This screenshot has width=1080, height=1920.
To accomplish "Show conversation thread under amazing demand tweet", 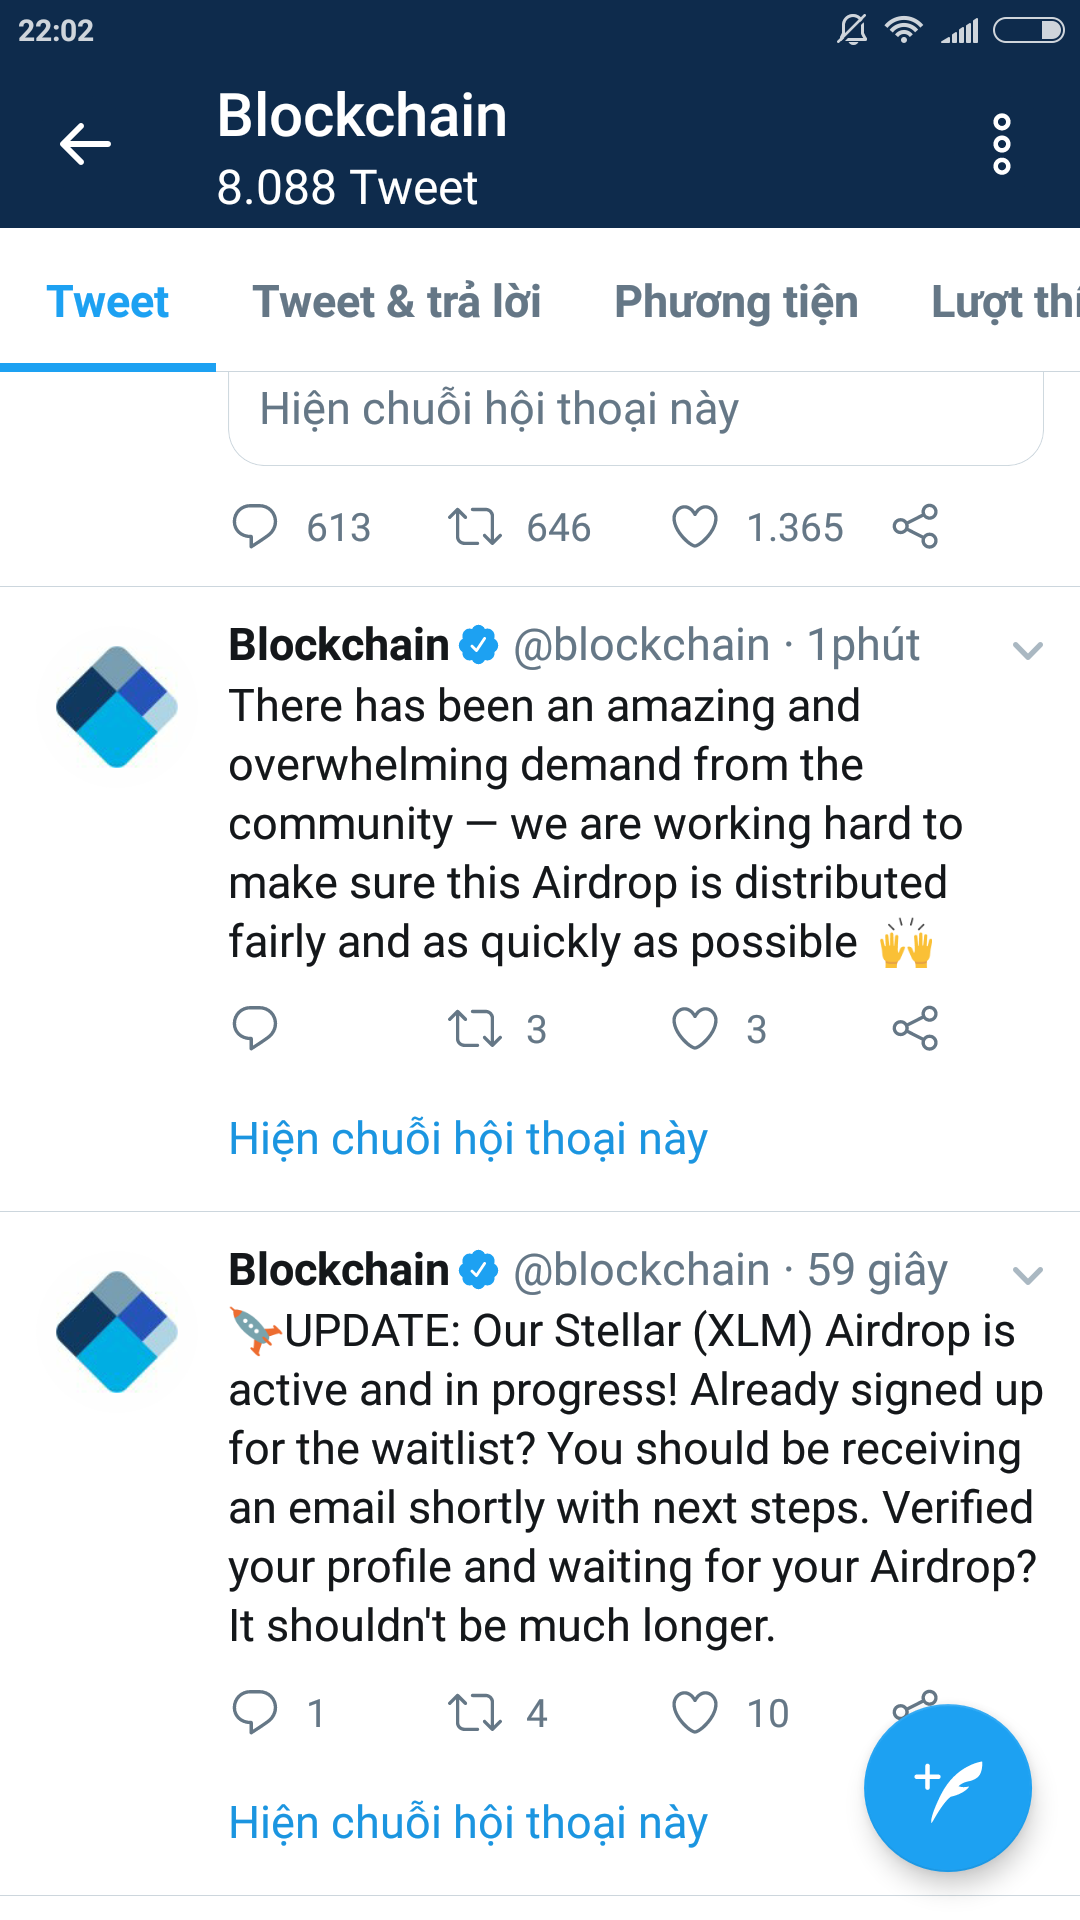I will pyautogui.click(x=468, y=1139).
